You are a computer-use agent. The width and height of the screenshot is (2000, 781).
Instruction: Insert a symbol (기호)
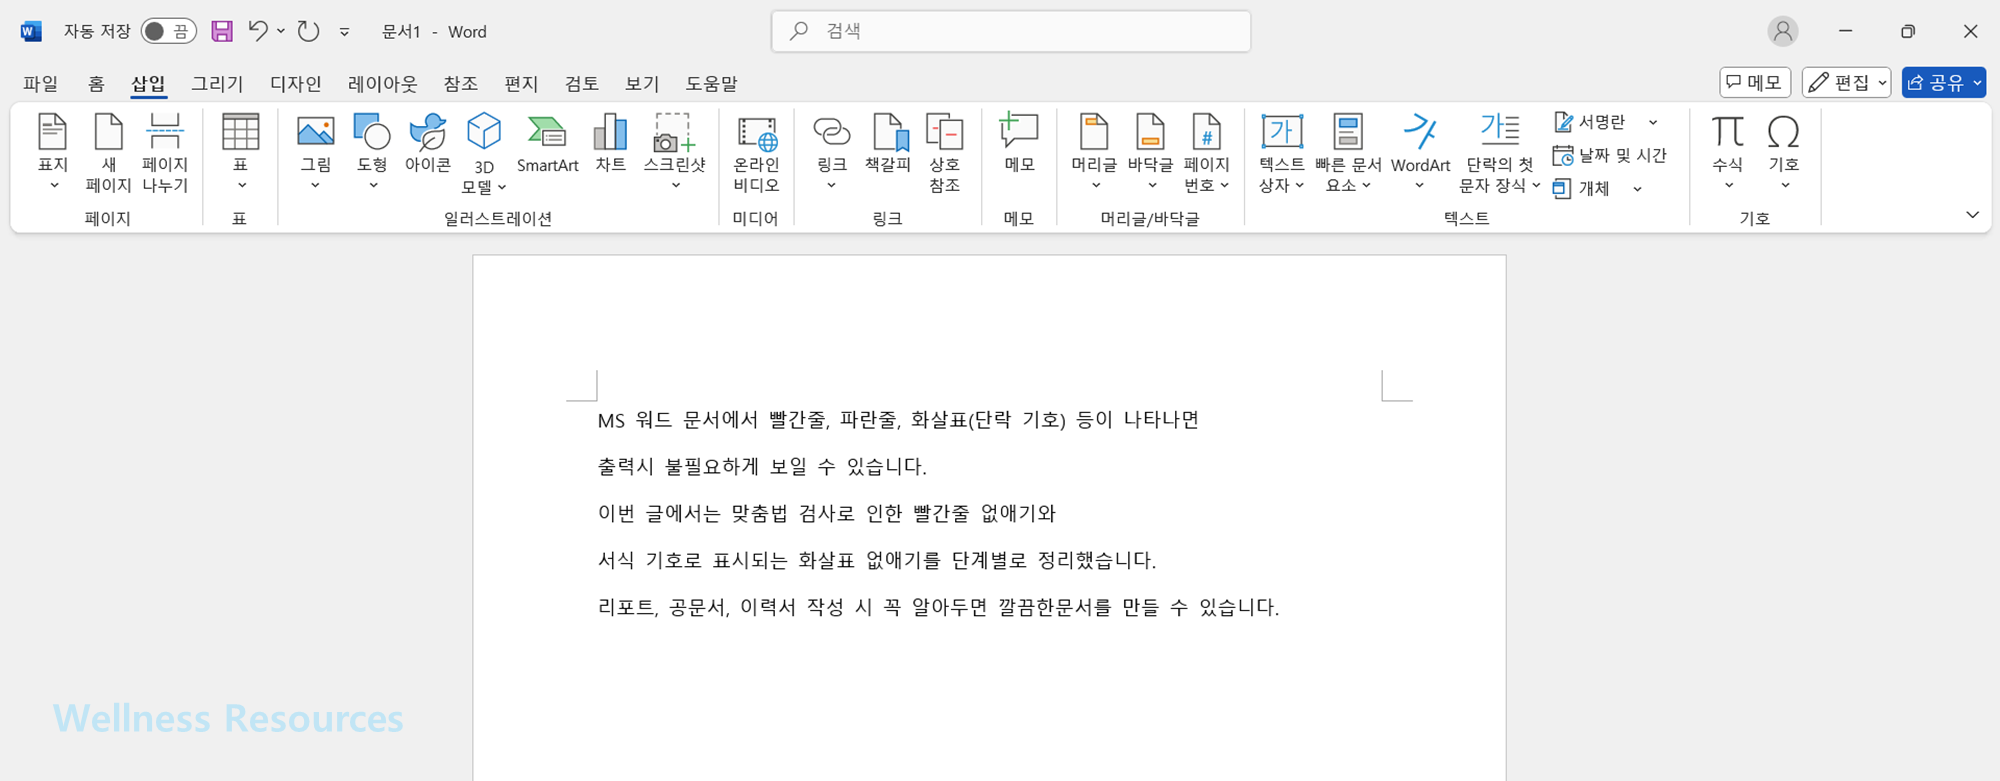click(1784, 152)
